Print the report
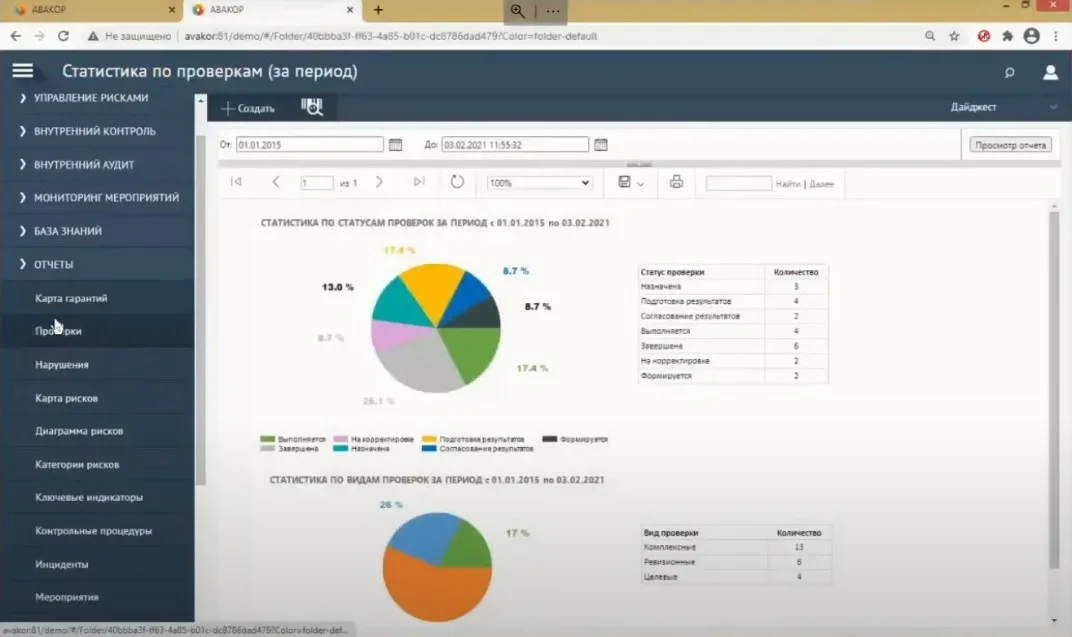This screenshot has width=1072, height=637. click(676, 182)
